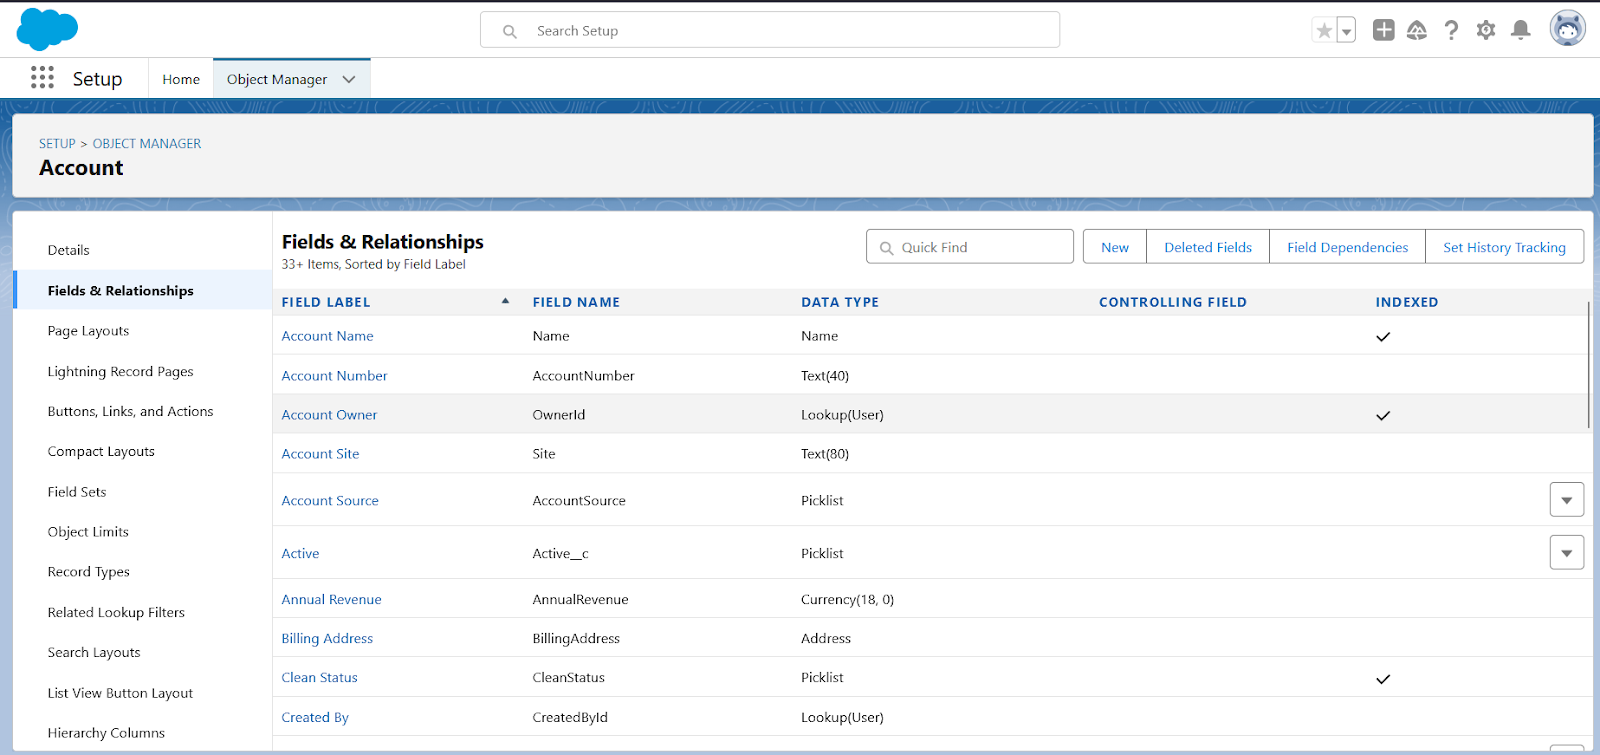Open the Favorites list dropdown arrow

tap(1347, 31)
